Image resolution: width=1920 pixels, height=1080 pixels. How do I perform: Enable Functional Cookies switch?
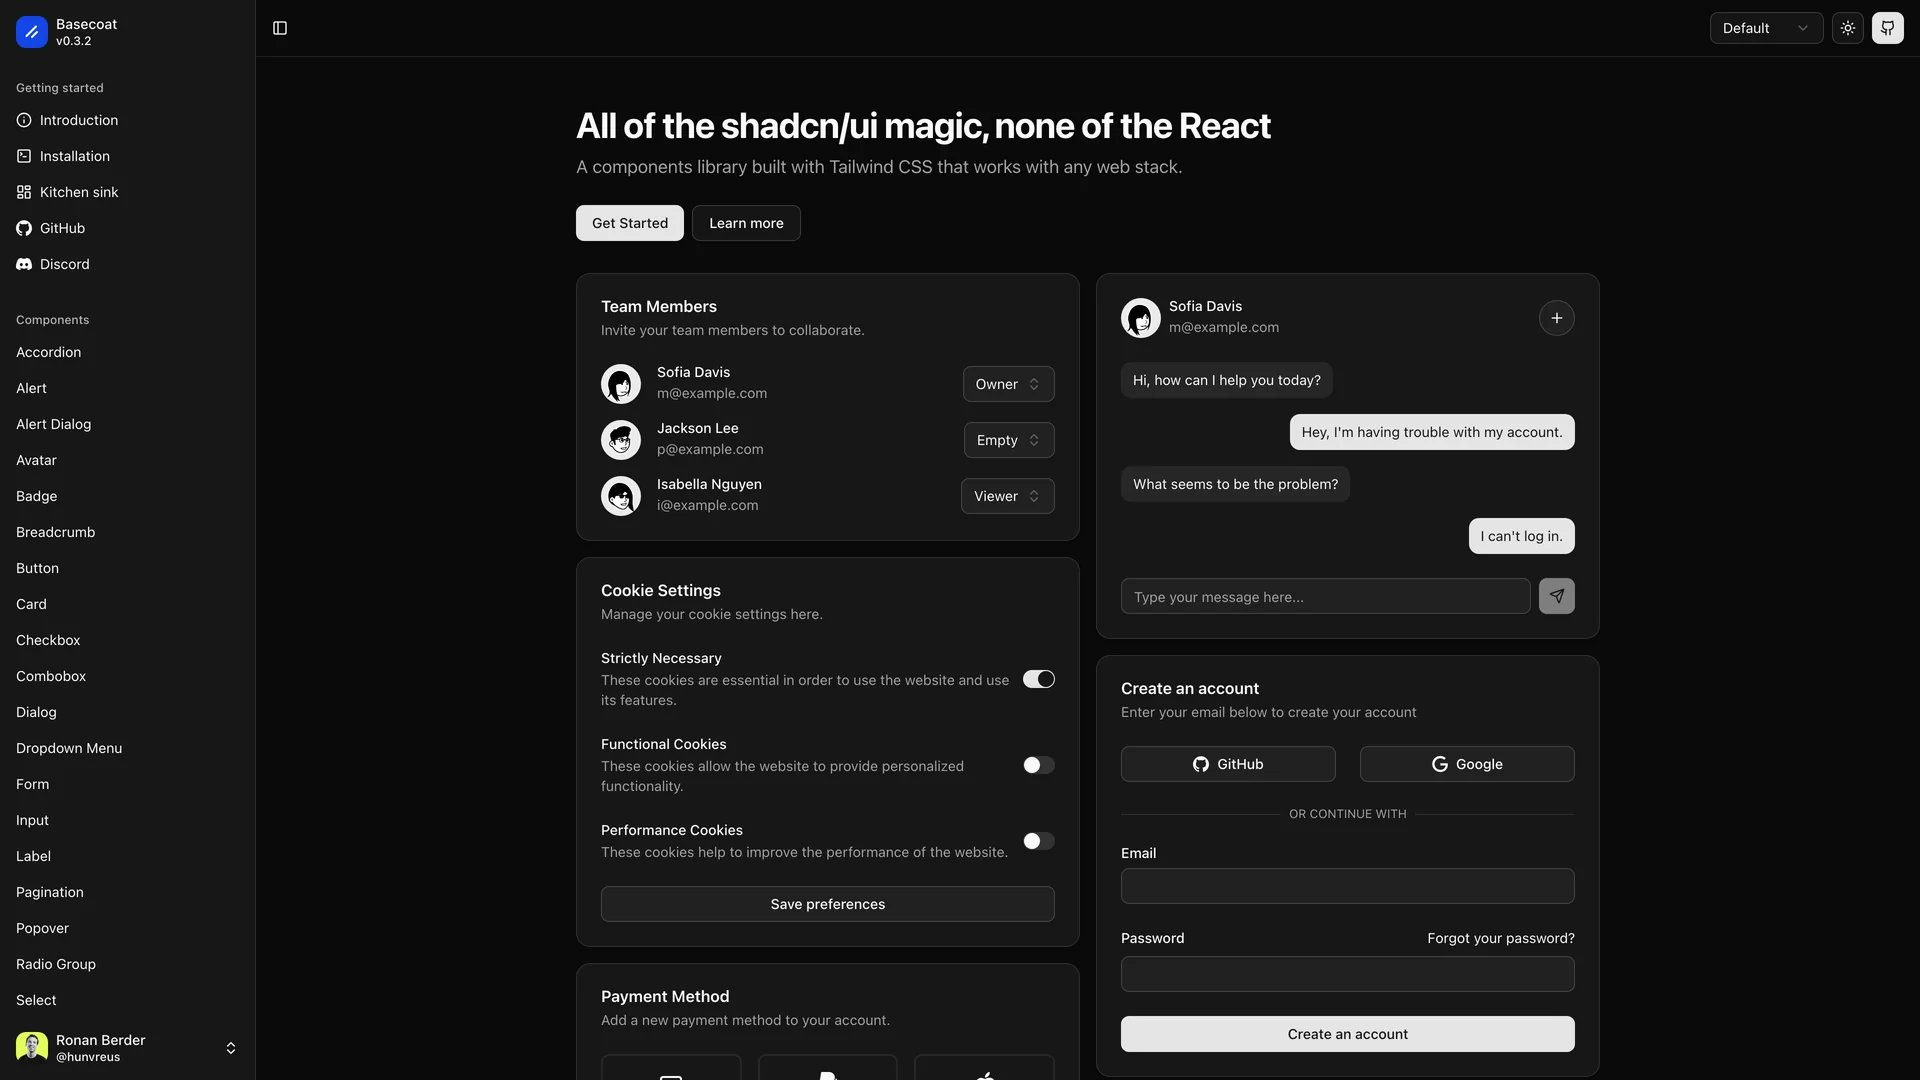1038,765
